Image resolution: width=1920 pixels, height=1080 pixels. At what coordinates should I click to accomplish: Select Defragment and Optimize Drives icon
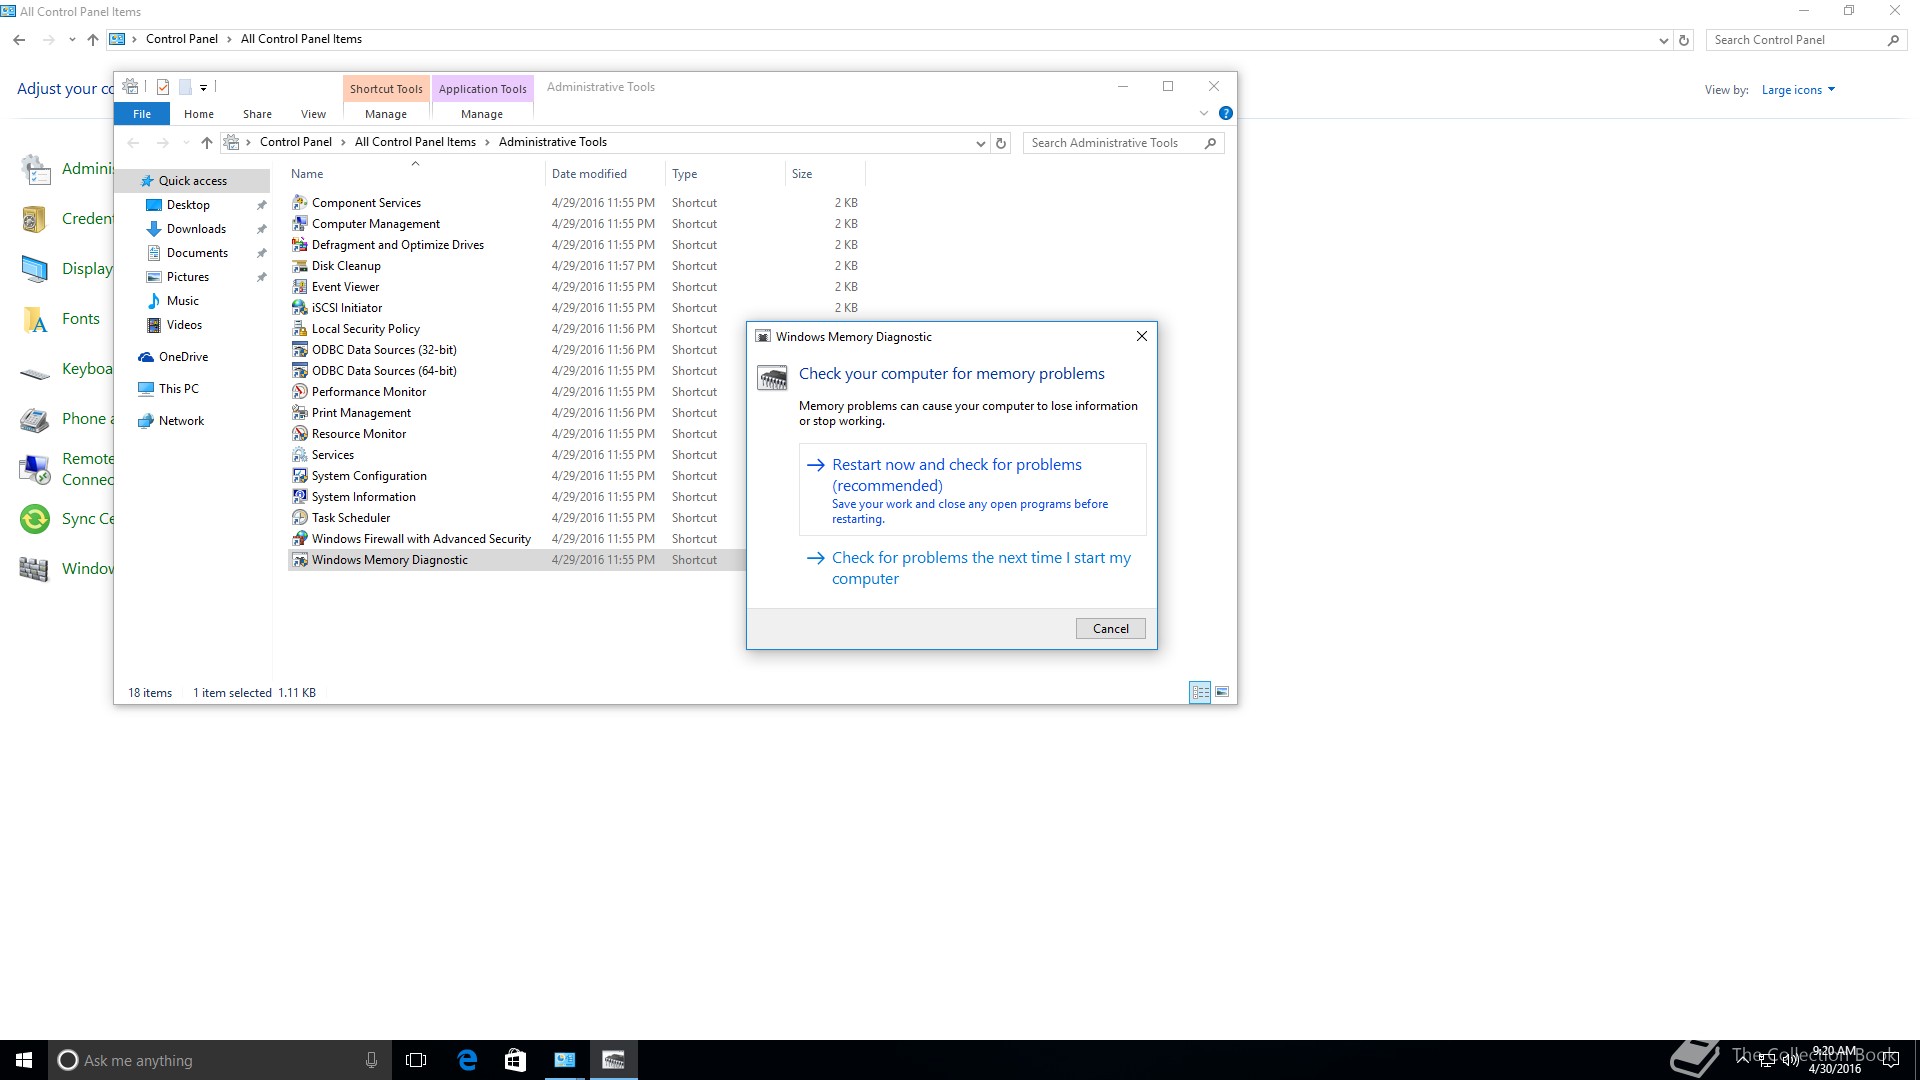[x=299, y=245]
